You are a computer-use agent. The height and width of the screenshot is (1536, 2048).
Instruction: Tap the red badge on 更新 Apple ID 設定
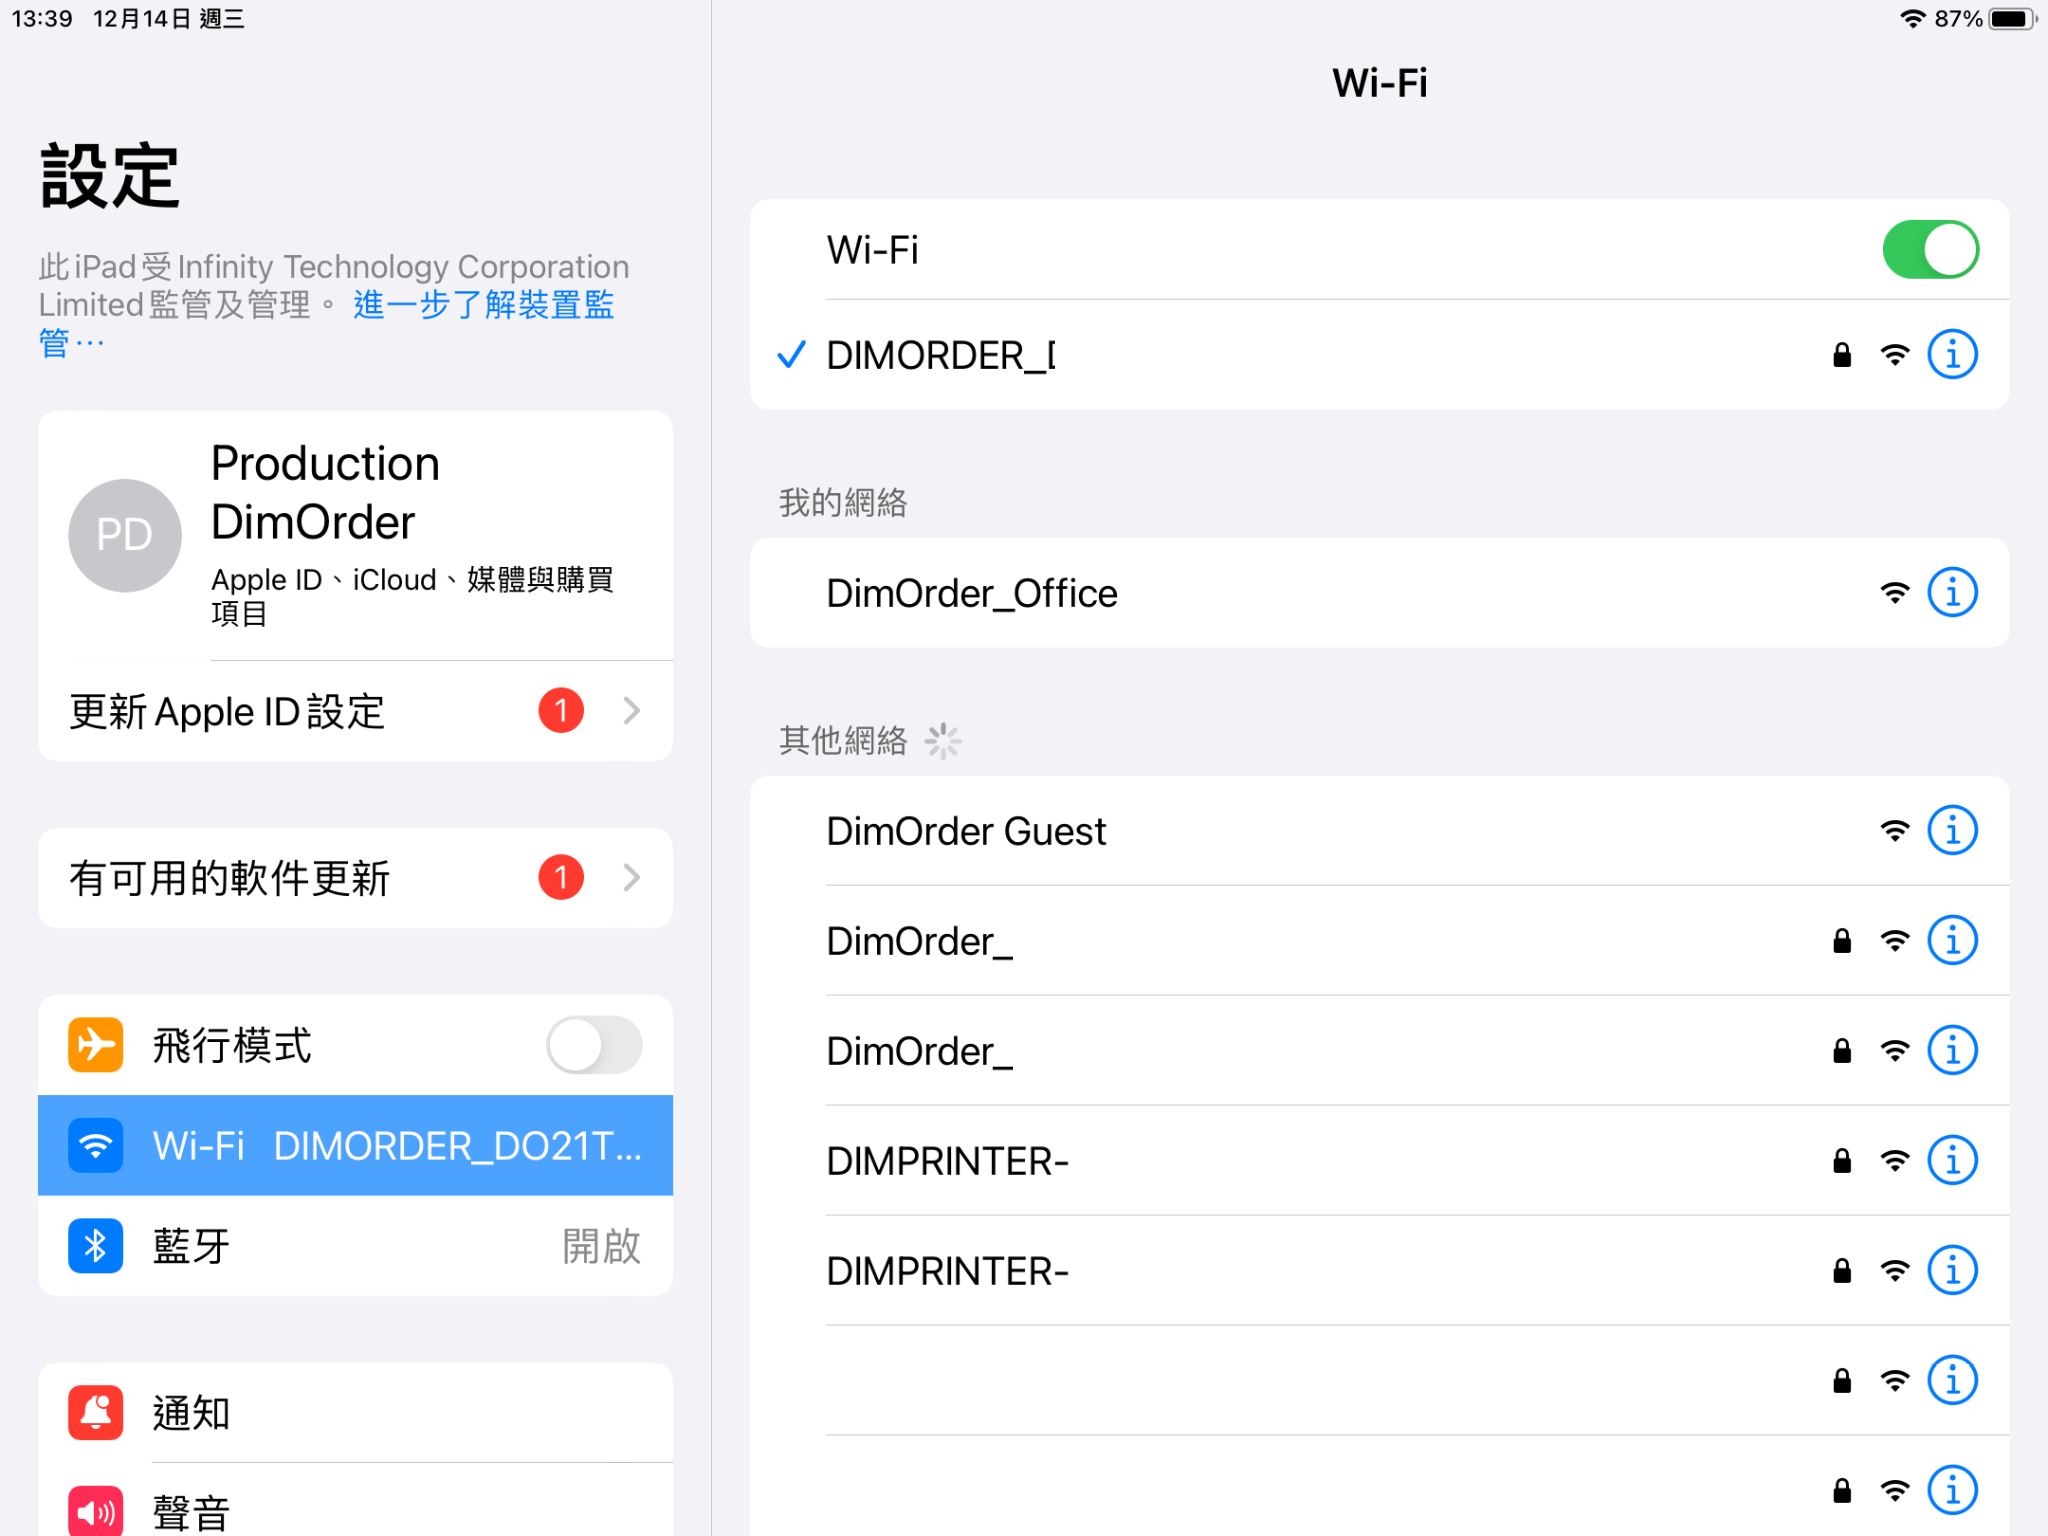click(561, 711)
